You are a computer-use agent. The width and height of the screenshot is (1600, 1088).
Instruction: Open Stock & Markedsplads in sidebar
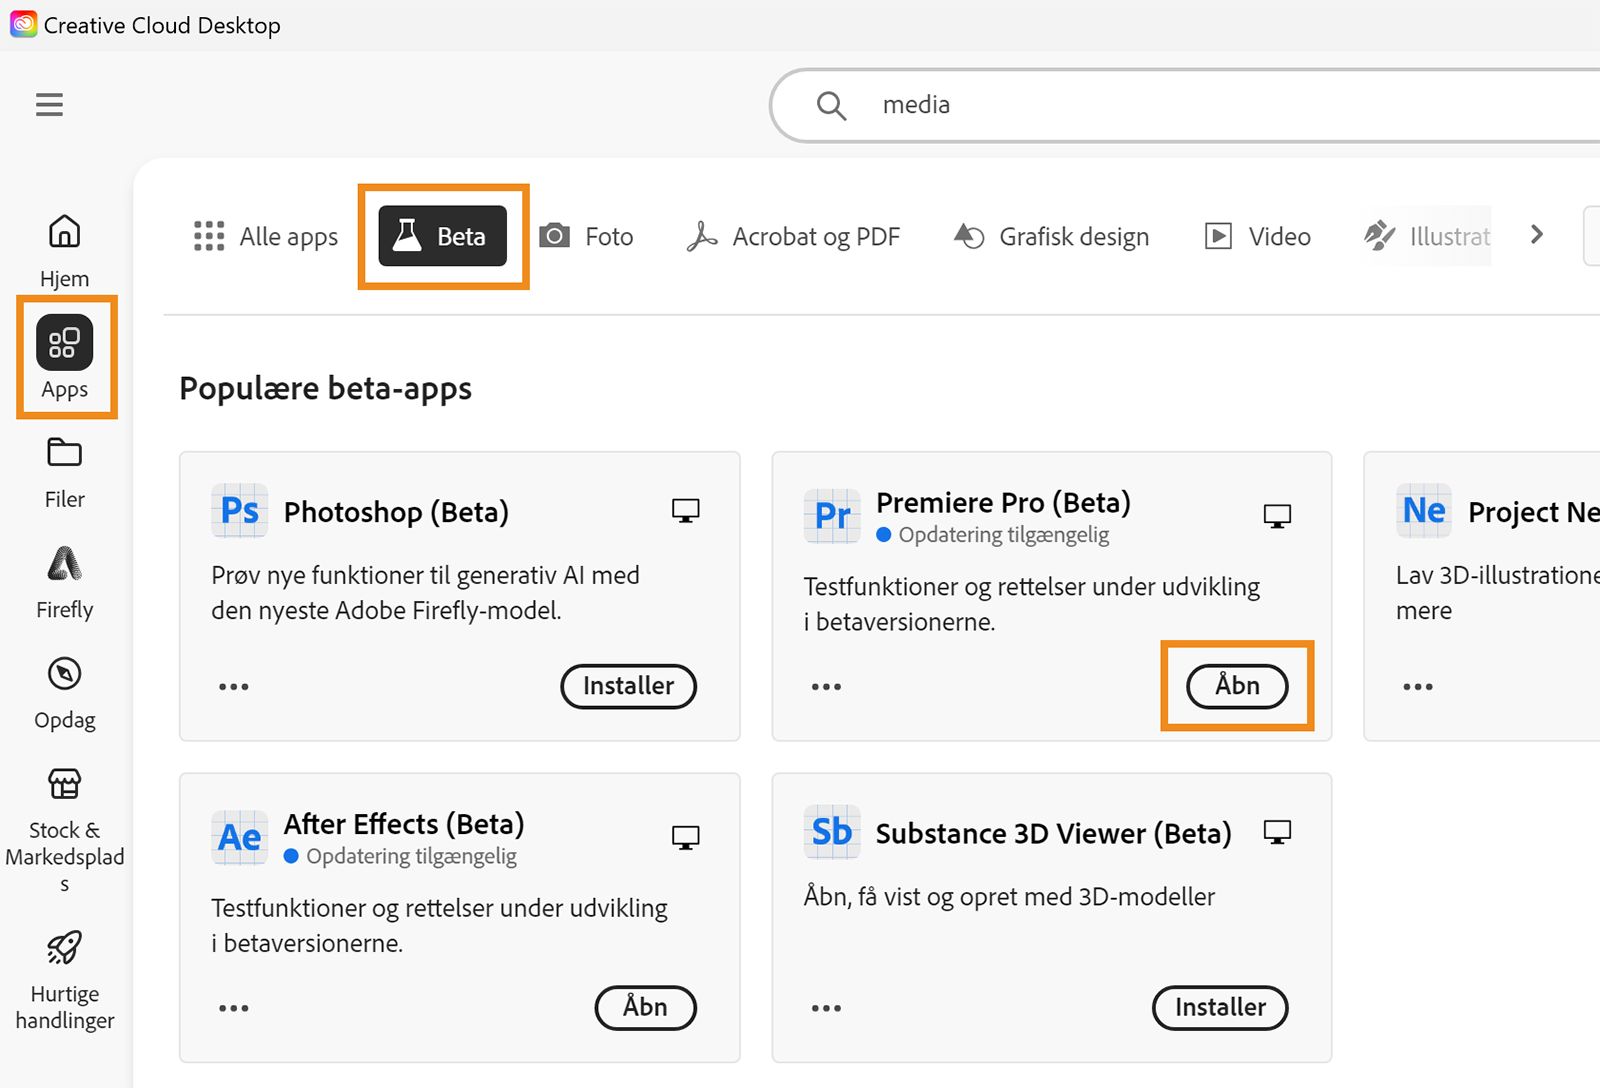coord(65,829)
